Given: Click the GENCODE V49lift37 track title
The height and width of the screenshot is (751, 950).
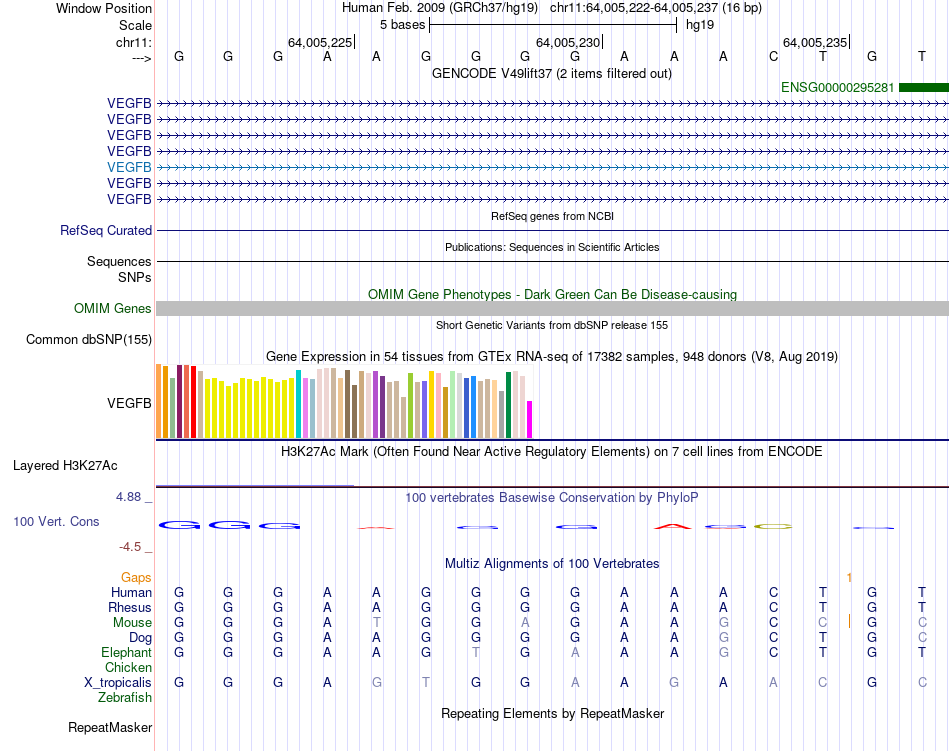Looking at the screenshot, I should 552,74.
